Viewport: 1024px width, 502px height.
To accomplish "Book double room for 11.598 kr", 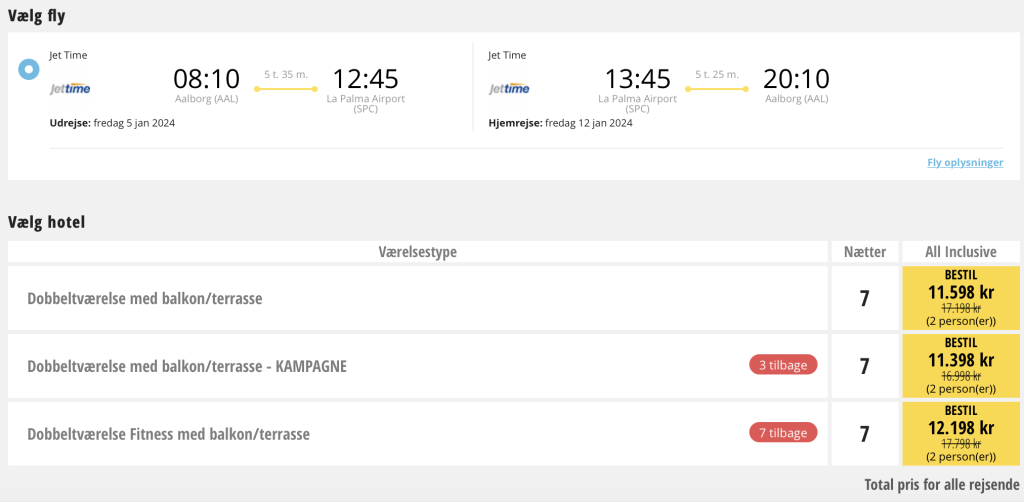I will [x=961, y=298].
